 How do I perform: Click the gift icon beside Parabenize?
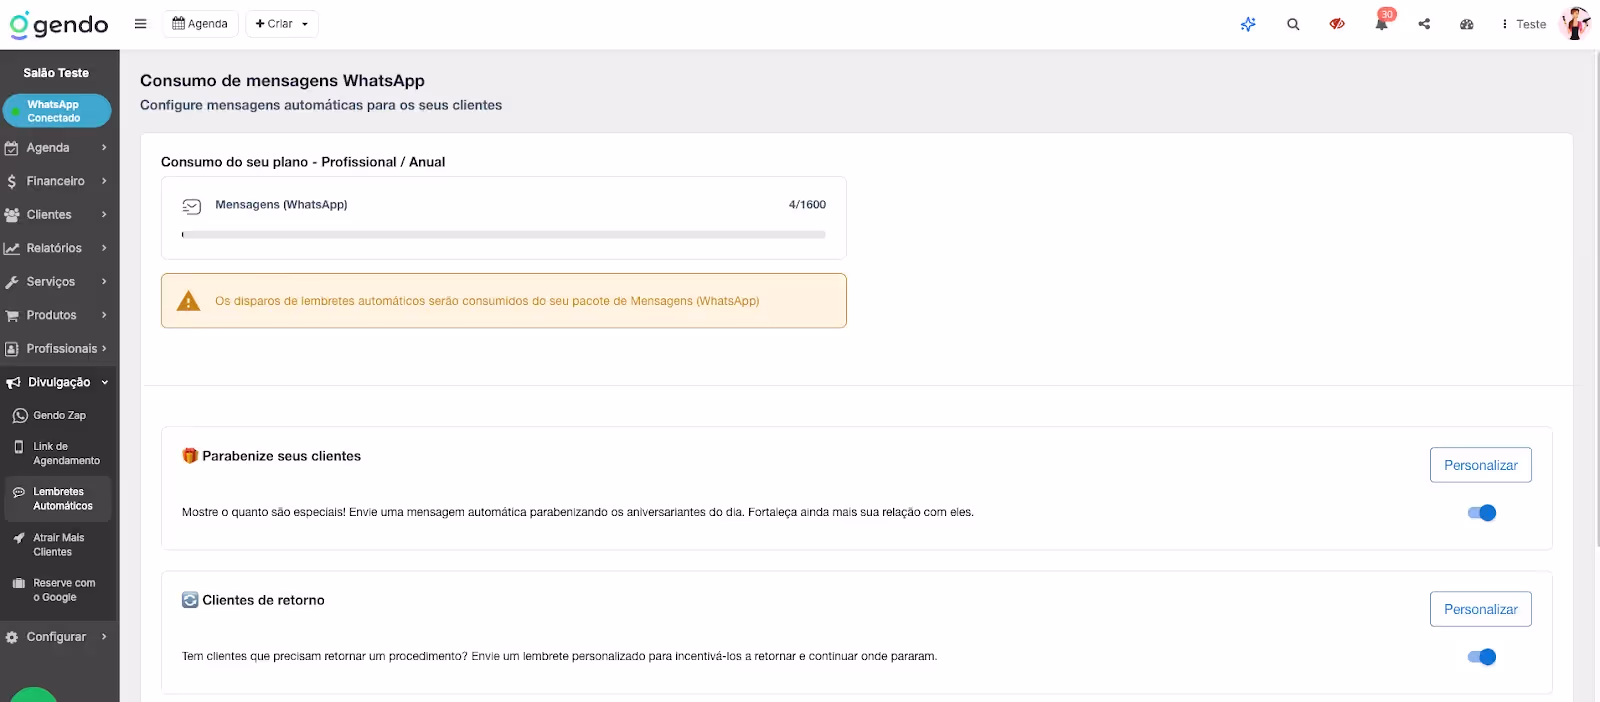pyautogui.click(x=190, y=456)
